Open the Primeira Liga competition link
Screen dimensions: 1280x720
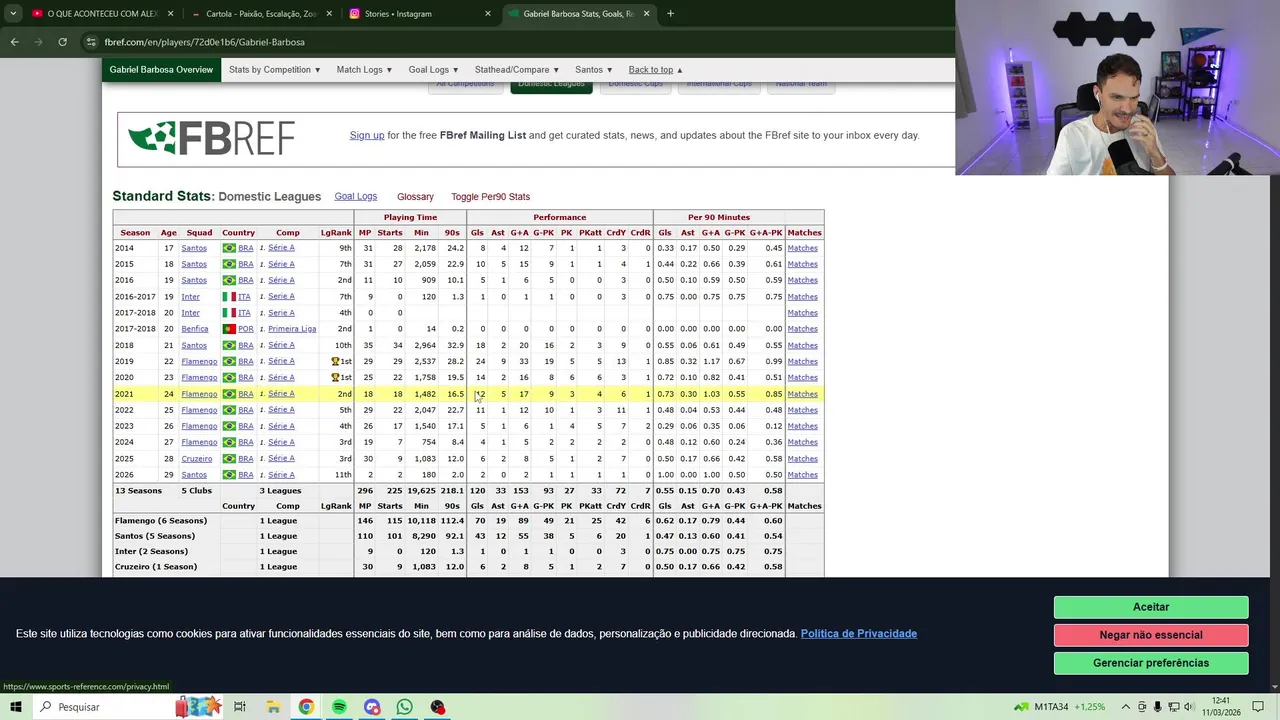coord(291,329)
